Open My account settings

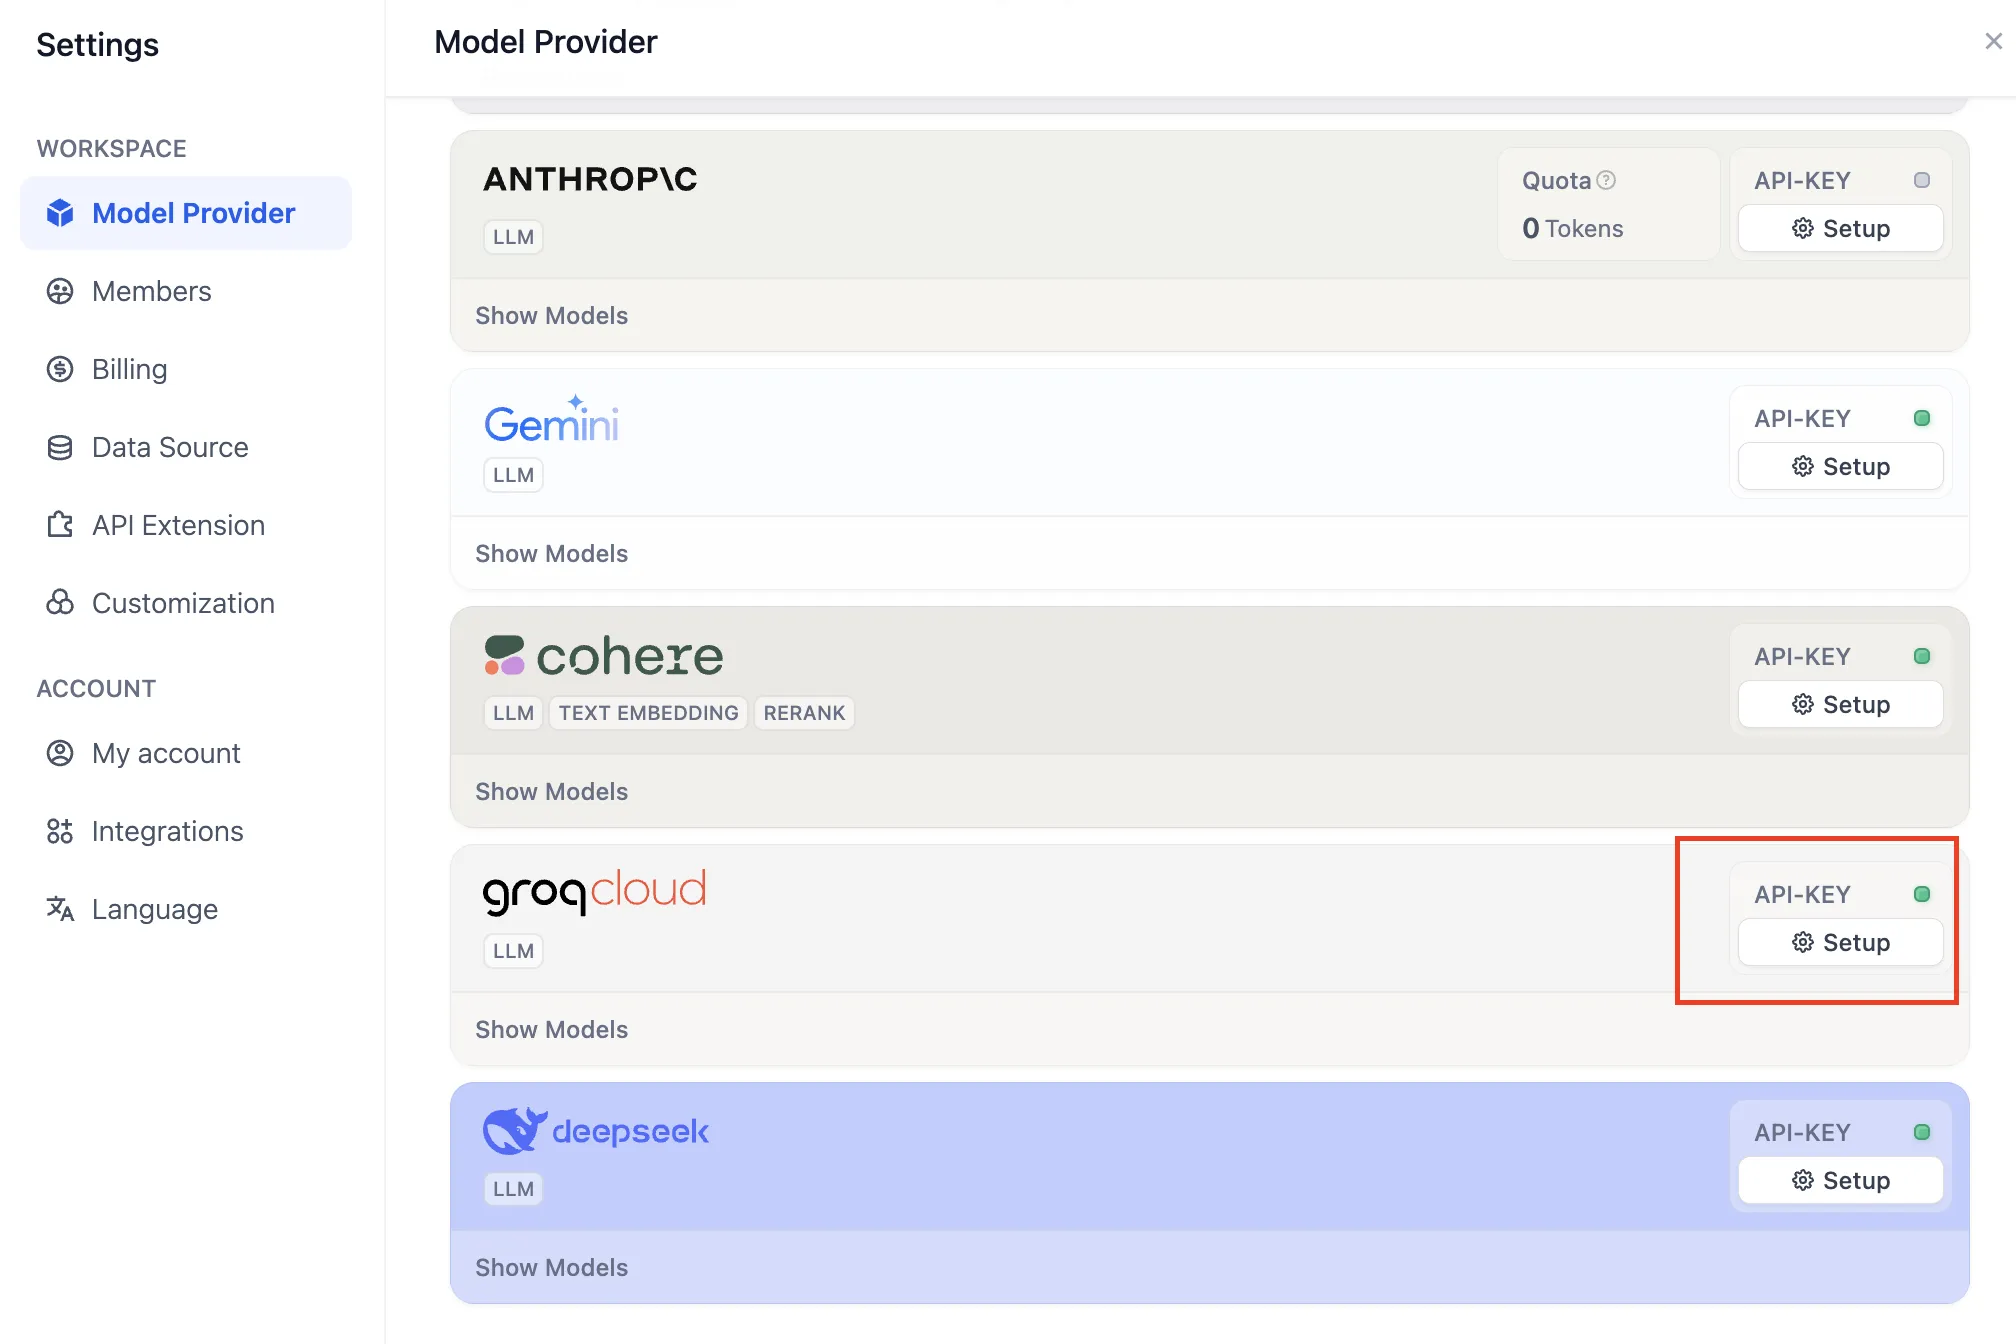[x=165, y=753]
